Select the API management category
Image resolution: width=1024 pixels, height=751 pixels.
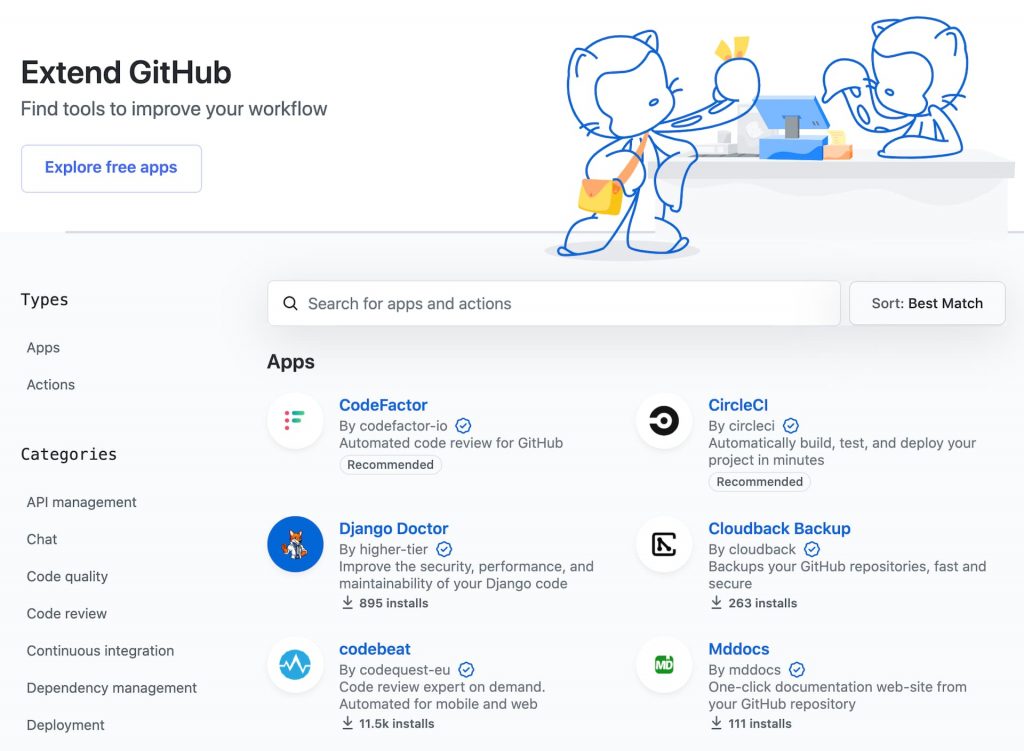tap(82, 502)
